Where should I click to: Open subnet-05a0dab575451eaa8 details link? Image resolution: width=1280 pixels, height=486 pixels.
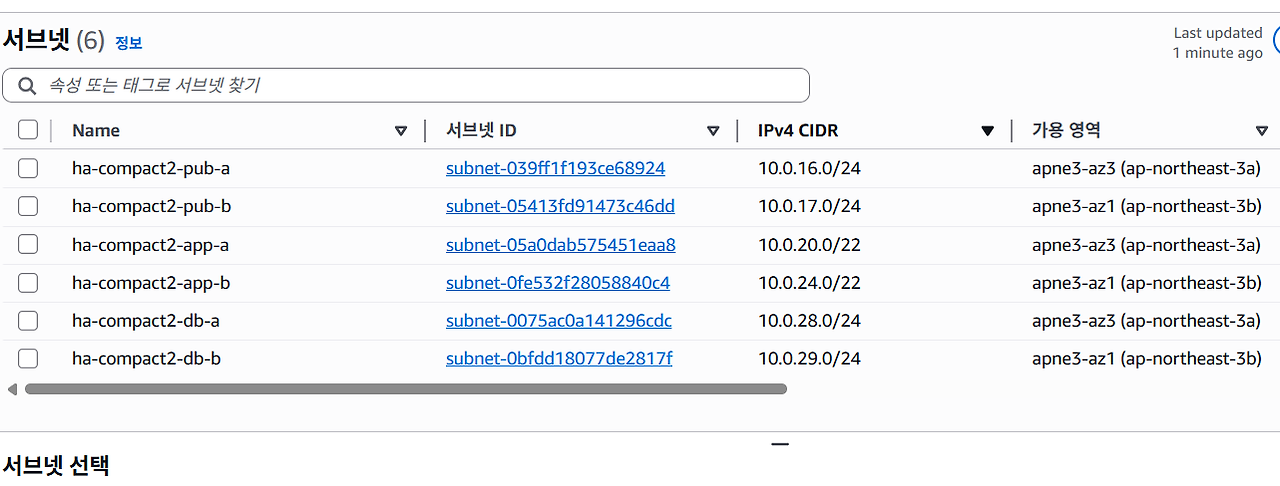(560, 245)
